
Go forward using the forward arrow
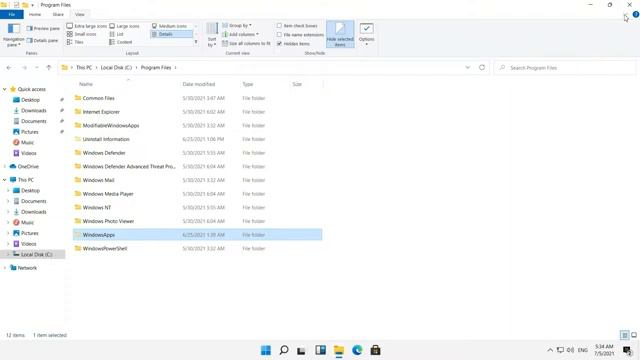coord(24,68)
